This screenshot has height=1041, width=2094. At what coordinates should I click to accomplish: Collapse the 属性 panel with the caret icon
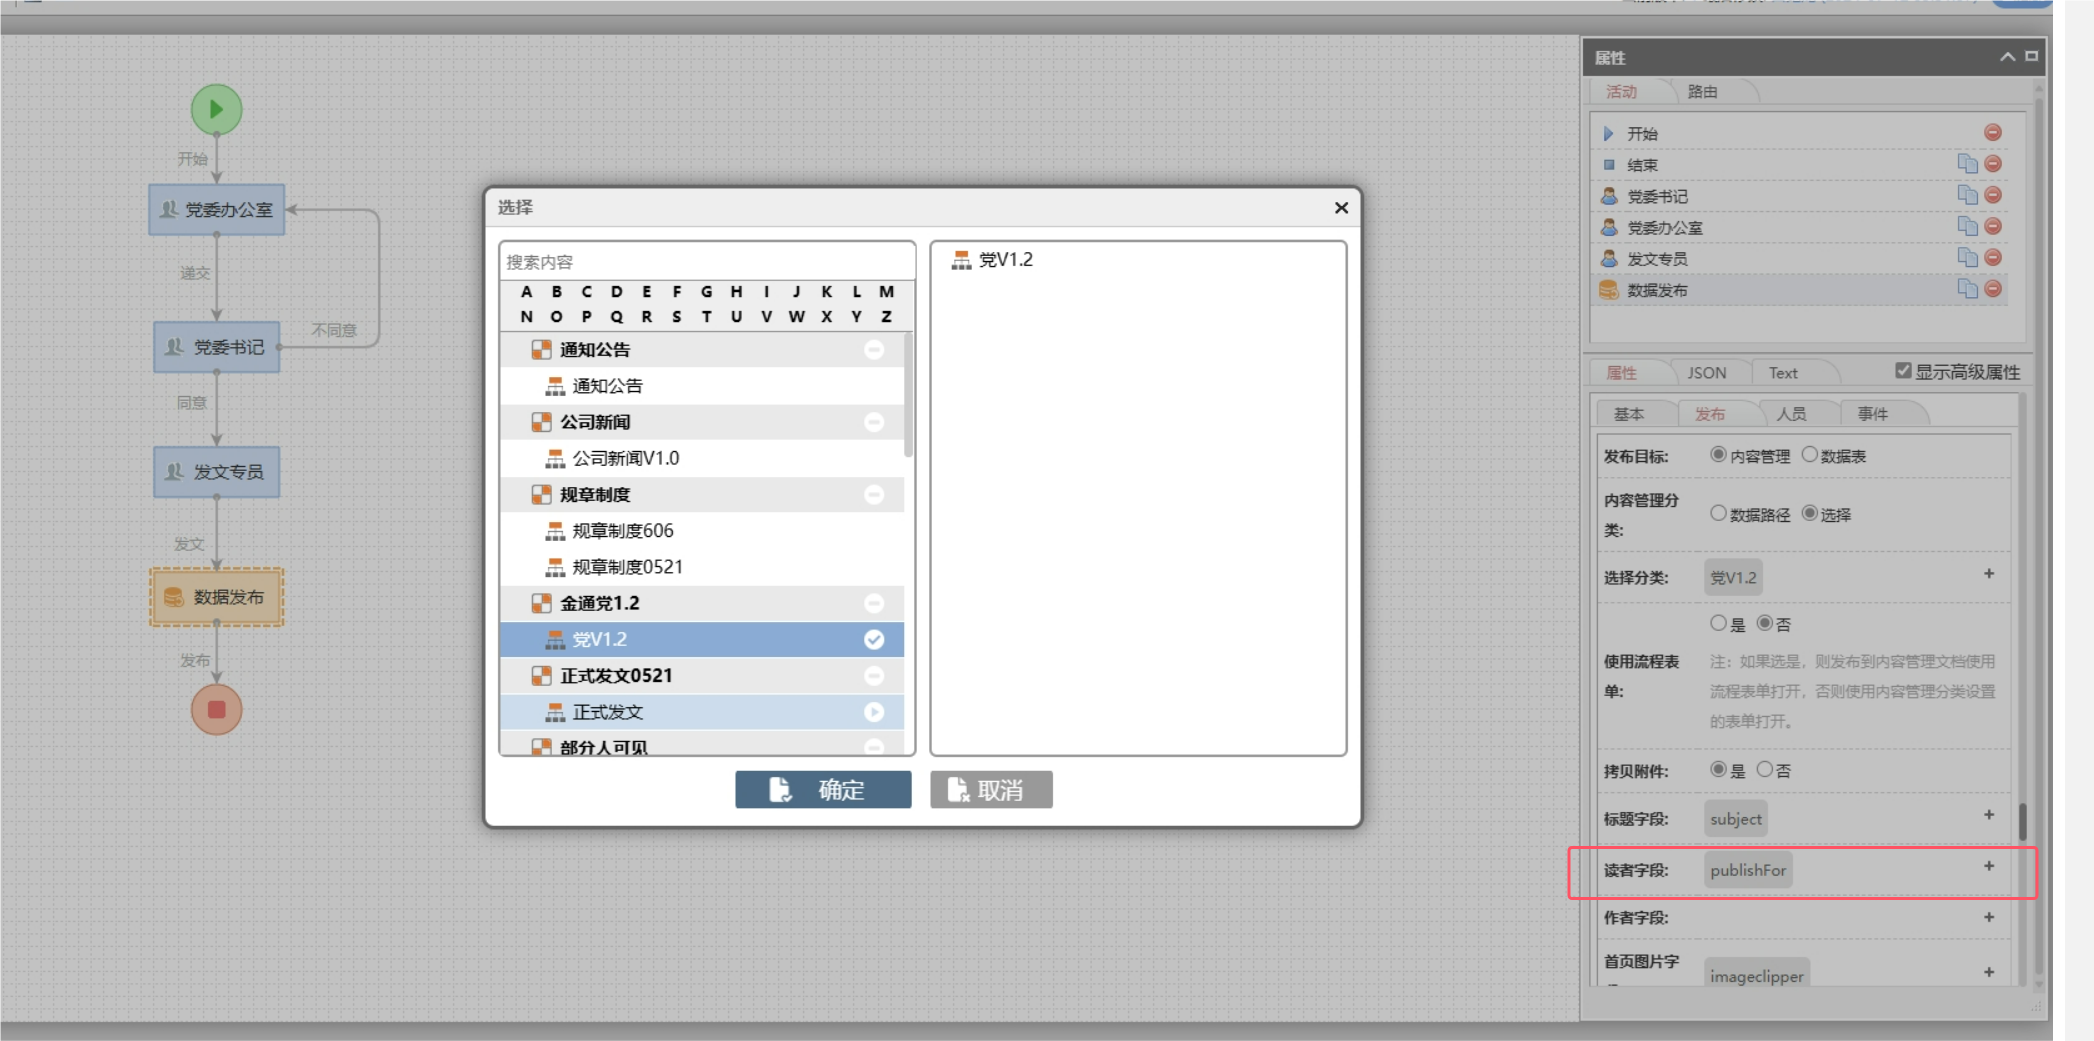(x=2006, y=57)
